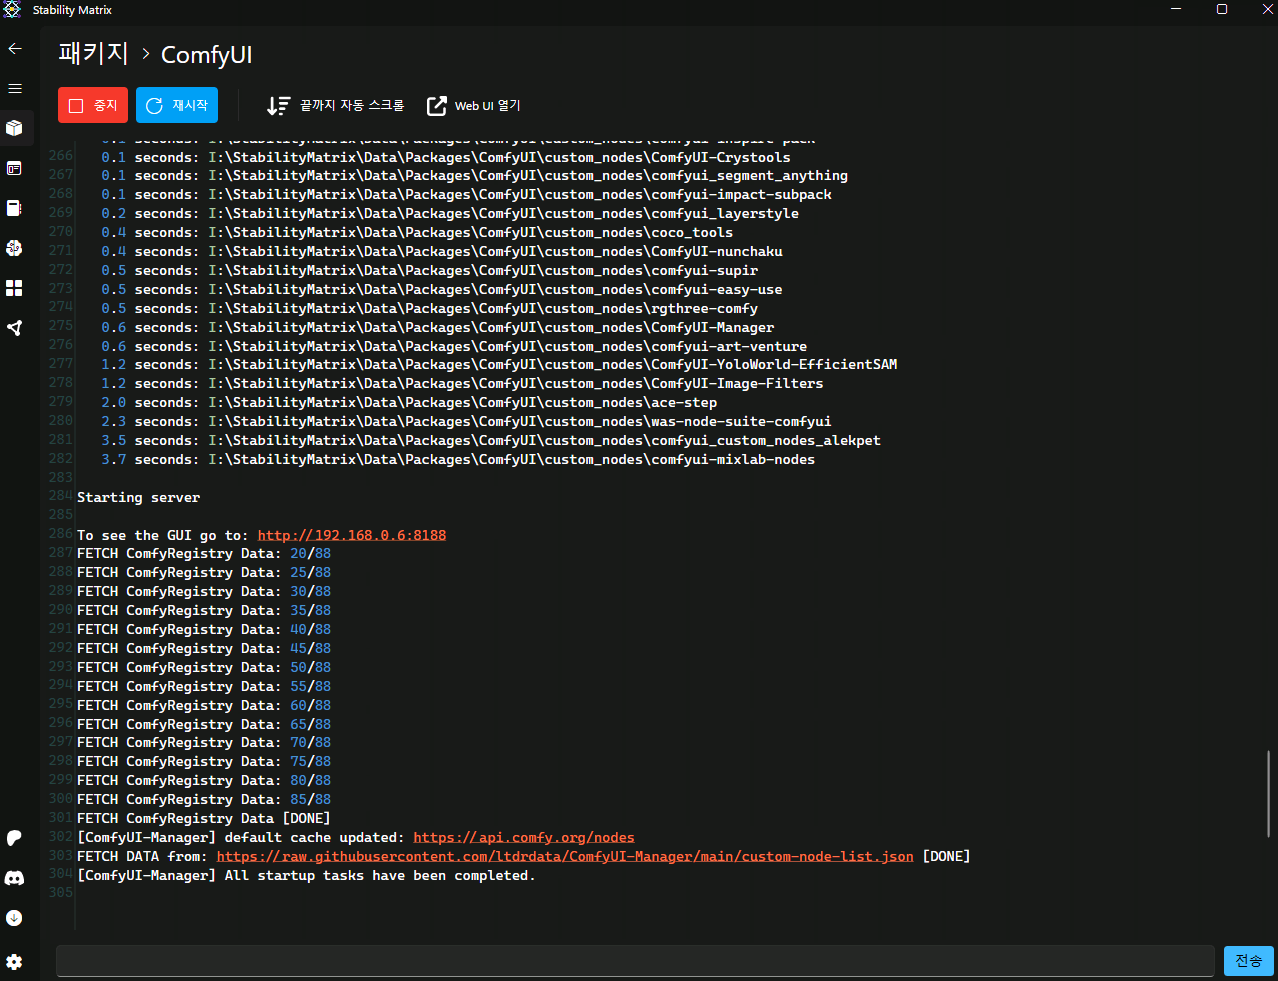The width and height of the screenshot is (1278, 981).
Task: Open the settings gear icon
Action: pyautogui.click(x=15, y=961)
